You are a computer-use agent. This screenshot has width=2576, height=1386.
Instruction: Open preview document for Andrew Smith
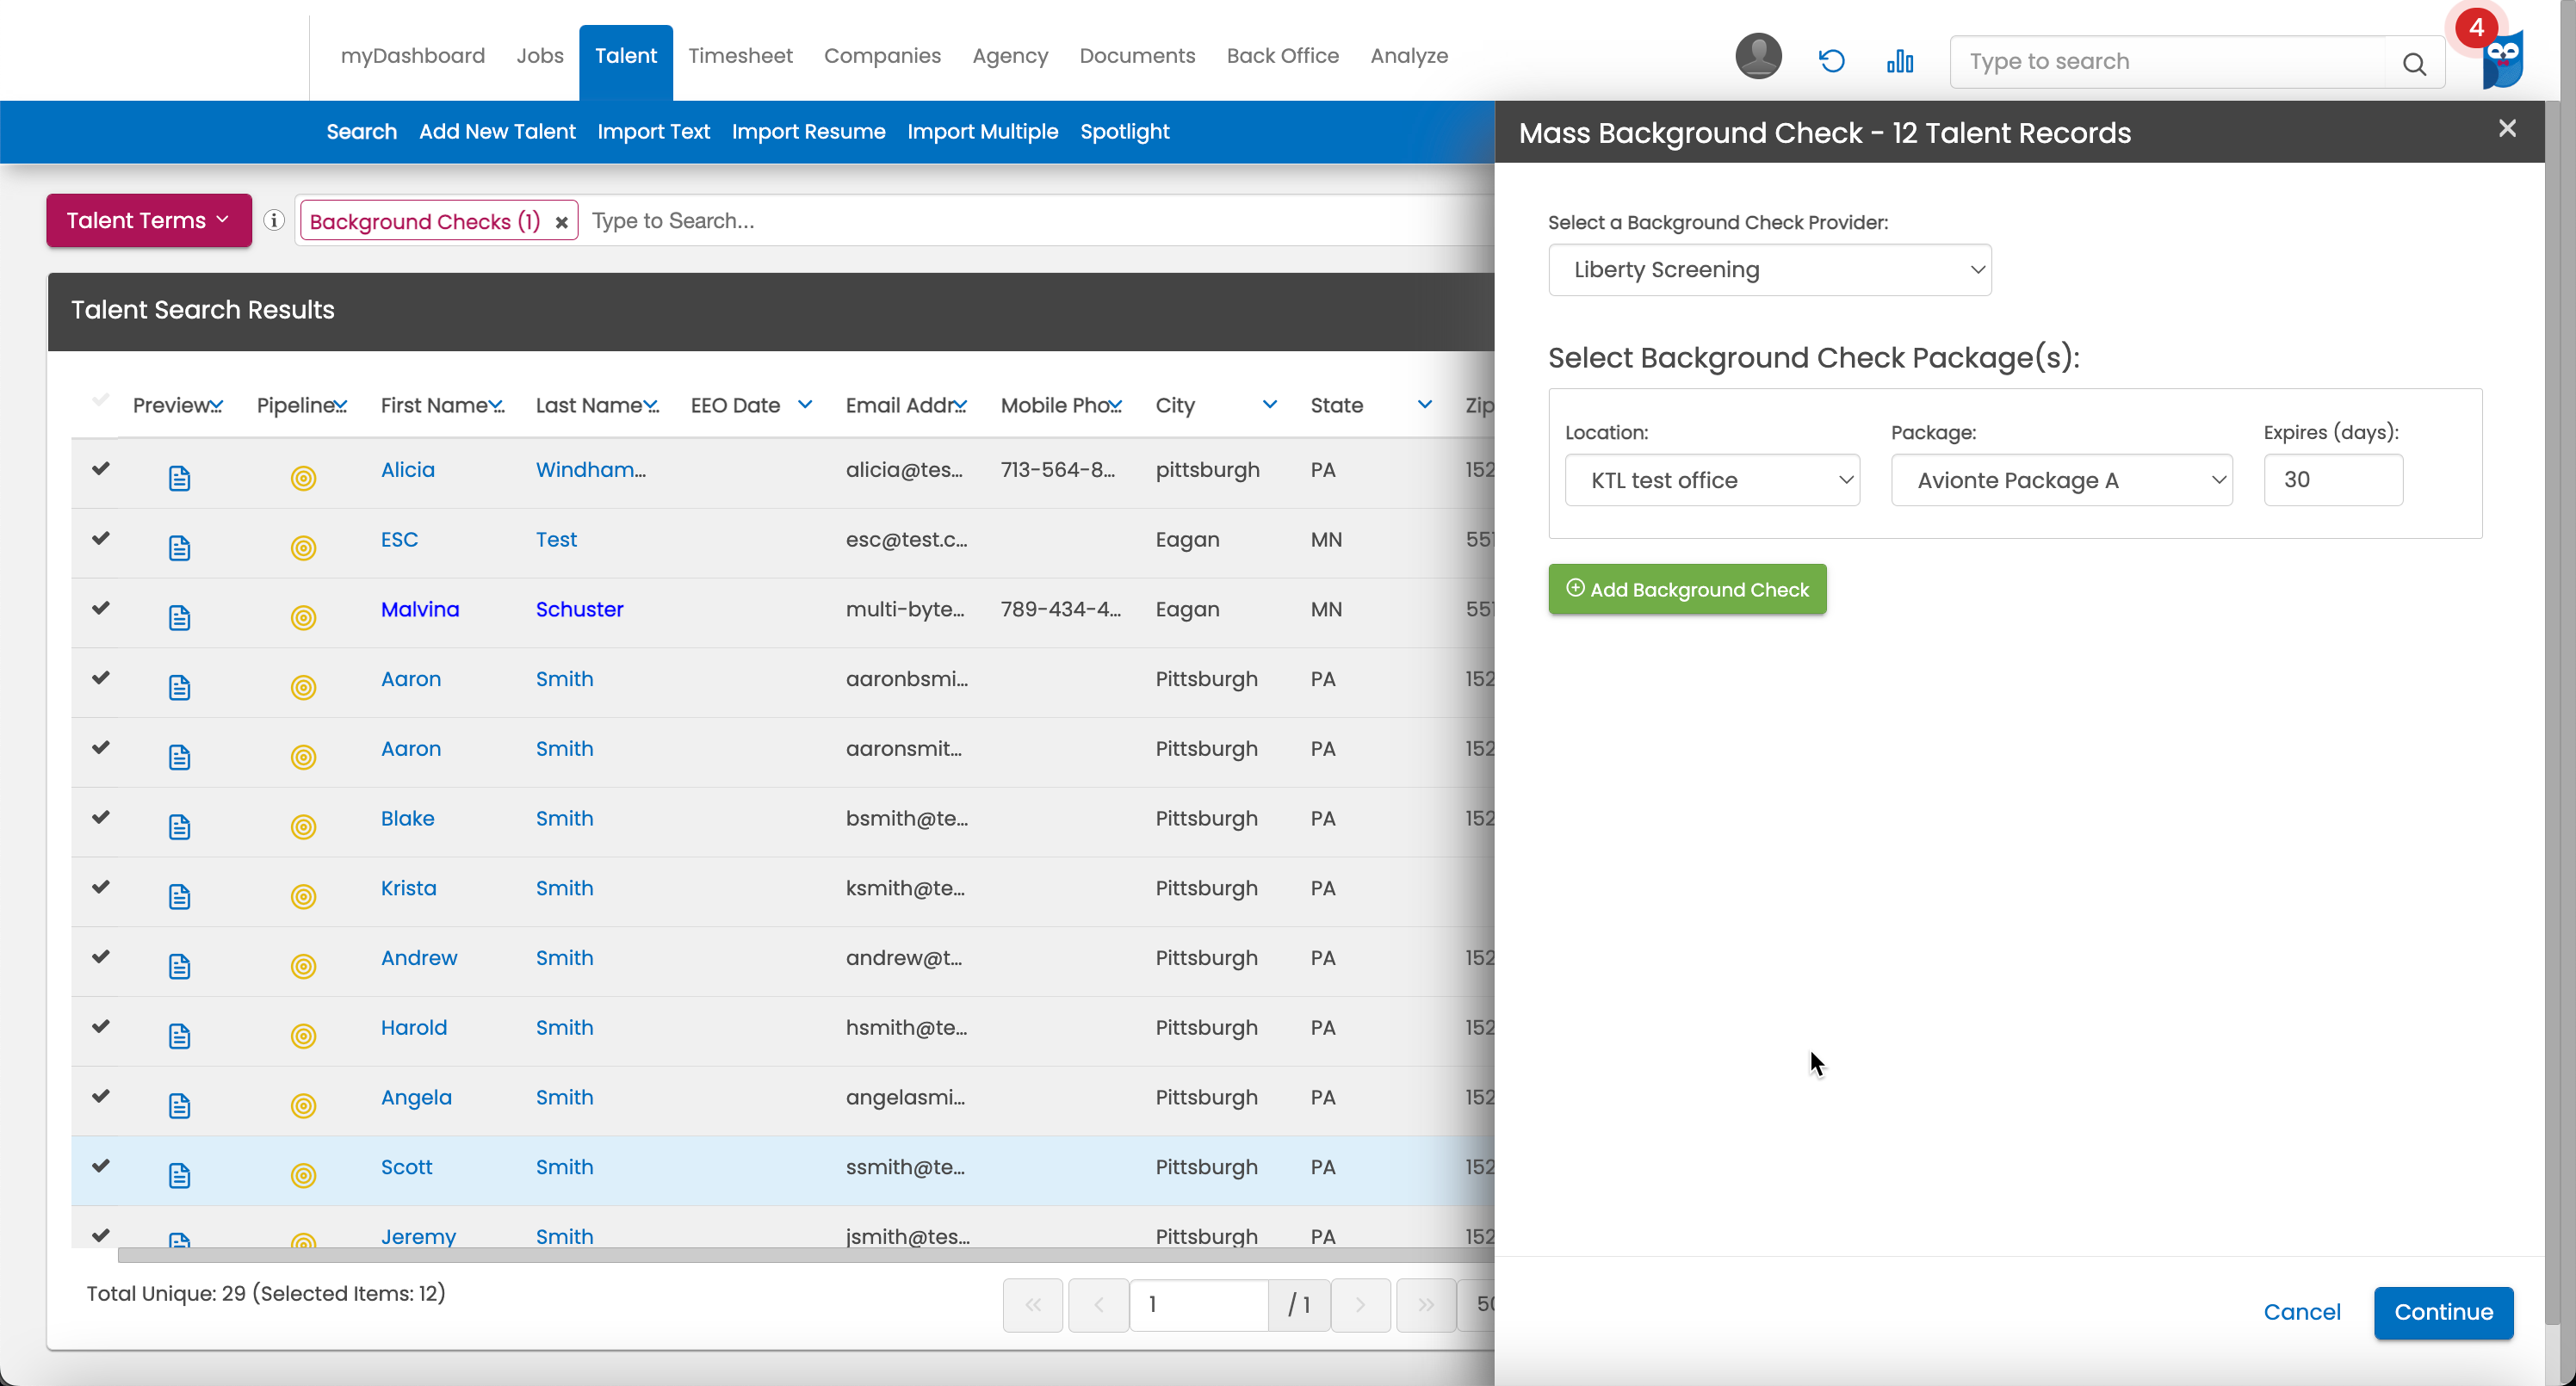[179, 966]
